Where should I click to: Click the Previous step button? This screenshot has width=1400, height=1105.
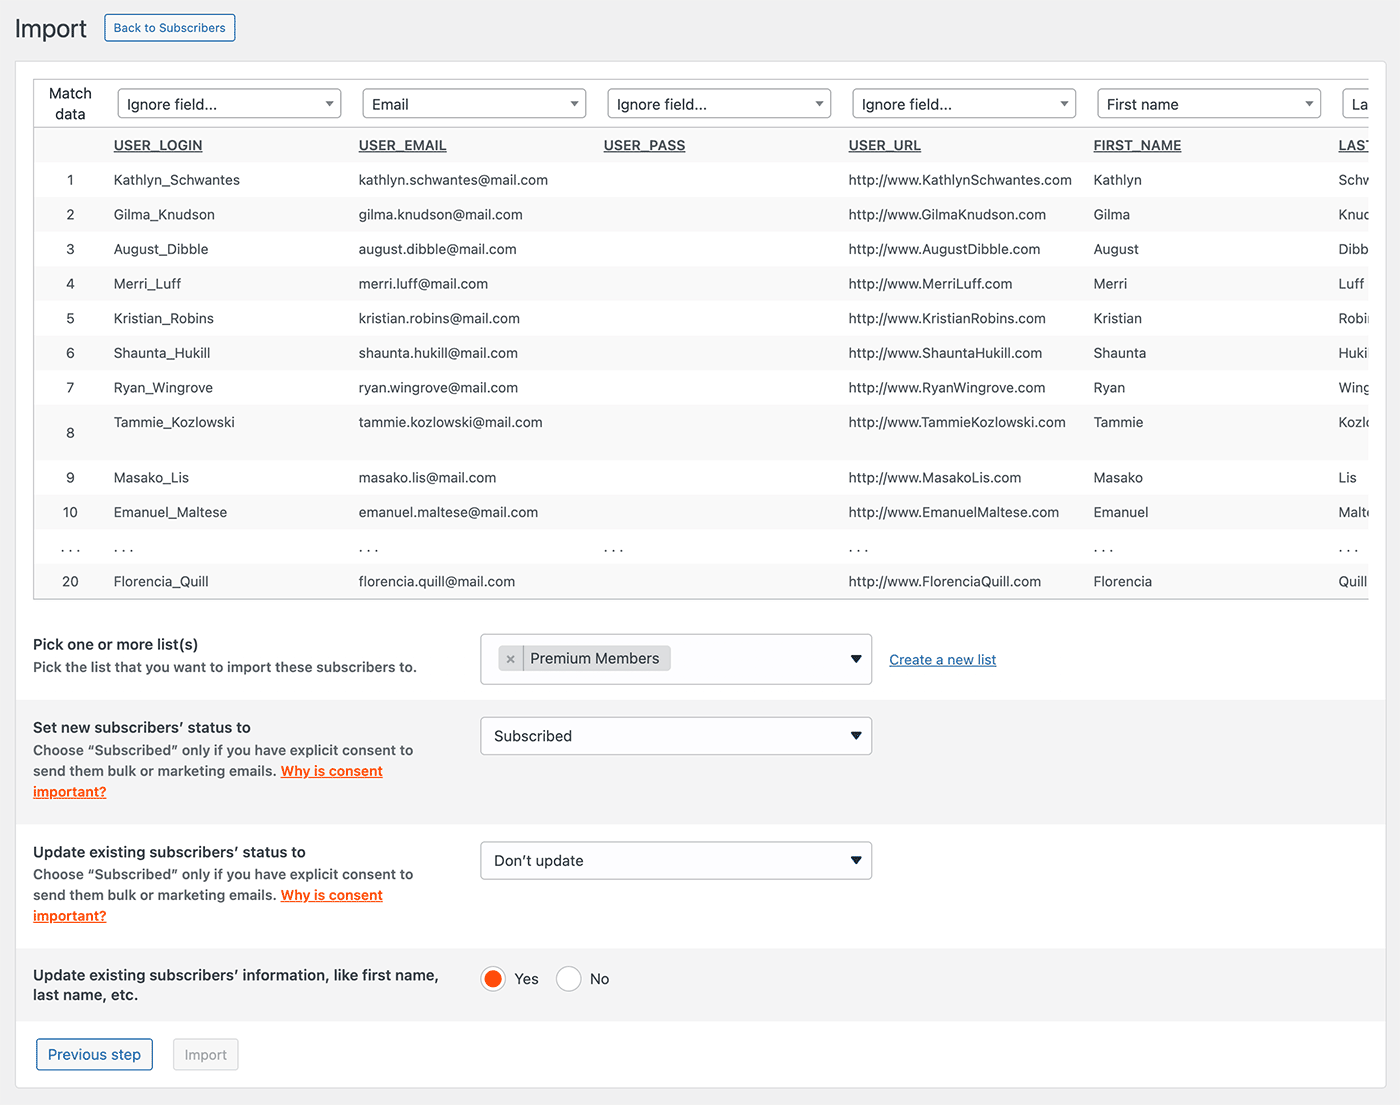coord(94,1054)
